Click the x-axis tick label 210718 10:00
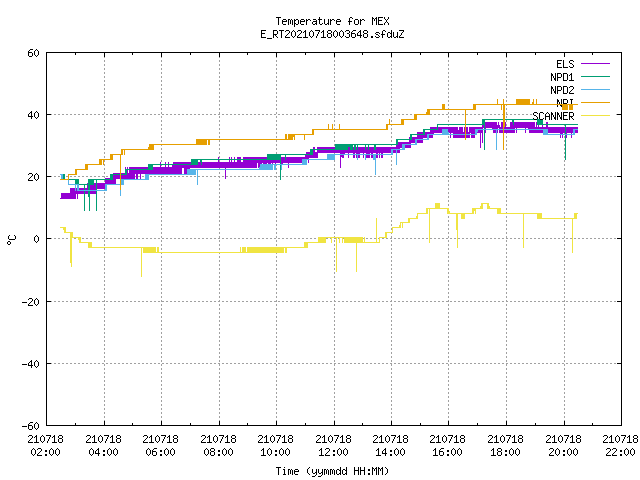The image size is (640, 480). pos(276,446)
